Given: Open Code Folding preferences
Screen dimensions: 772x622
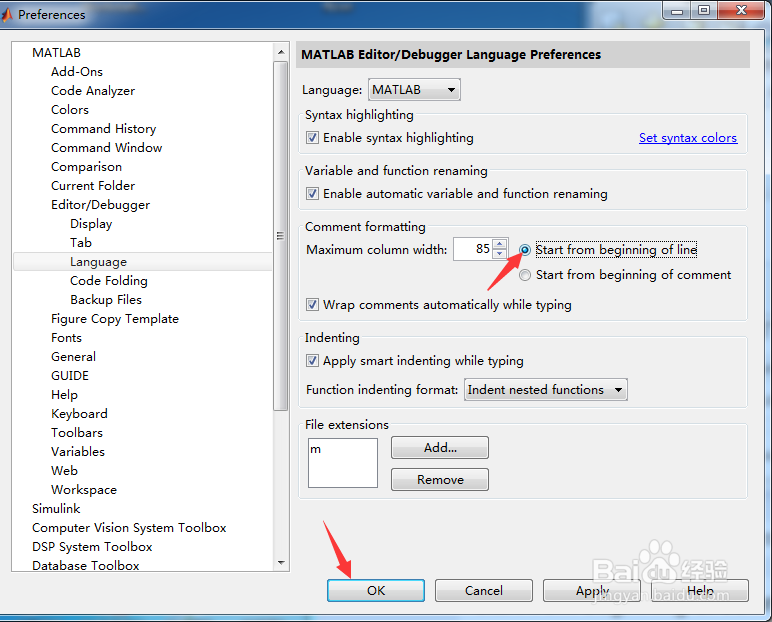Looking at the screenshot, I should [x=108, y=281].
